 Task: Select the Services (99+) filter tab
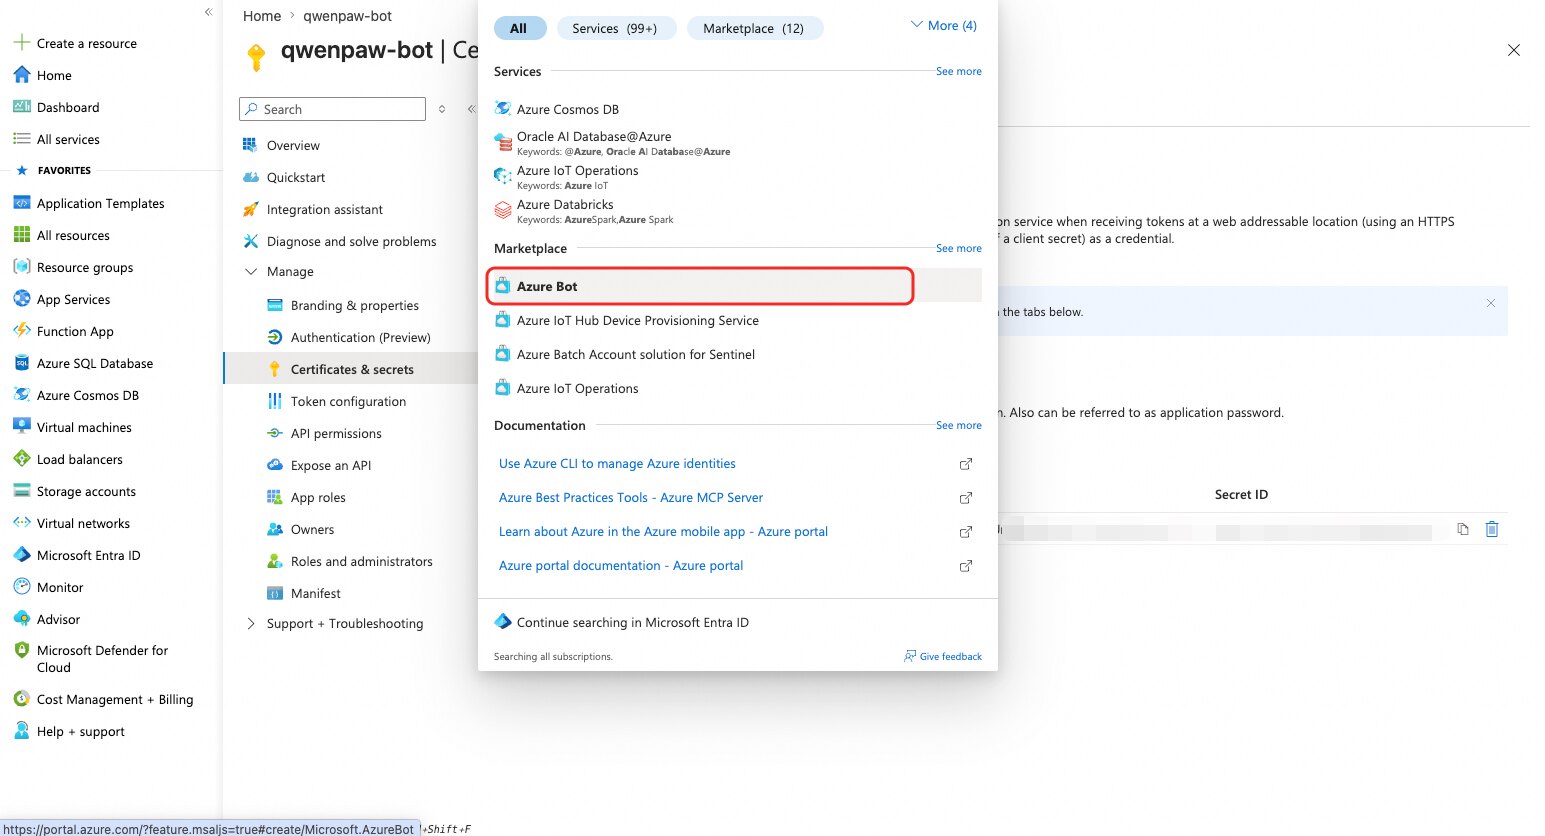pyautogui.click(x=615, y=28)
